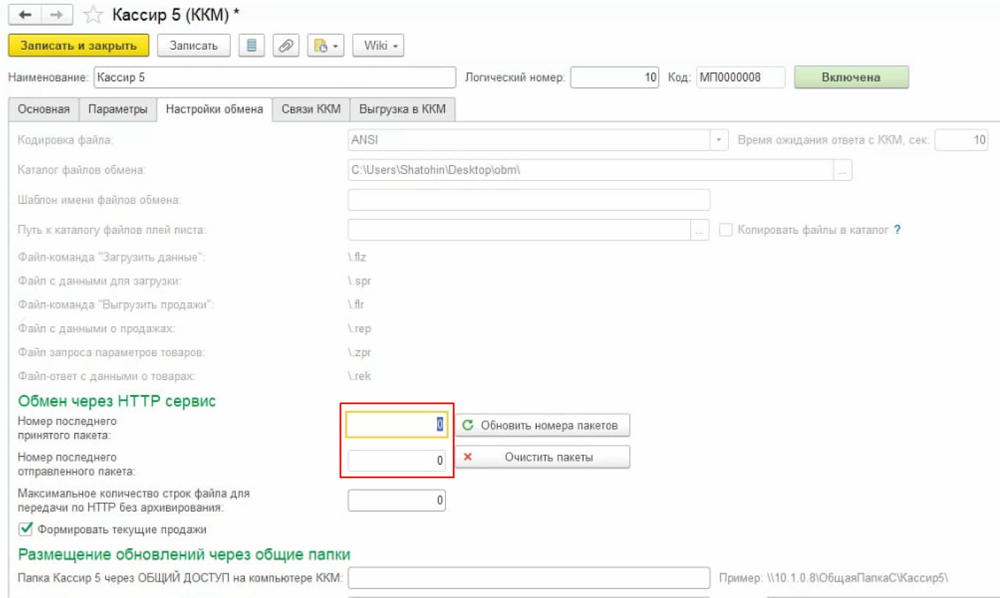Click the blue help question mark
Image resolution: width=1000 pixels, height=598 pixels.
pyautogui.click(x=897, y=230)
